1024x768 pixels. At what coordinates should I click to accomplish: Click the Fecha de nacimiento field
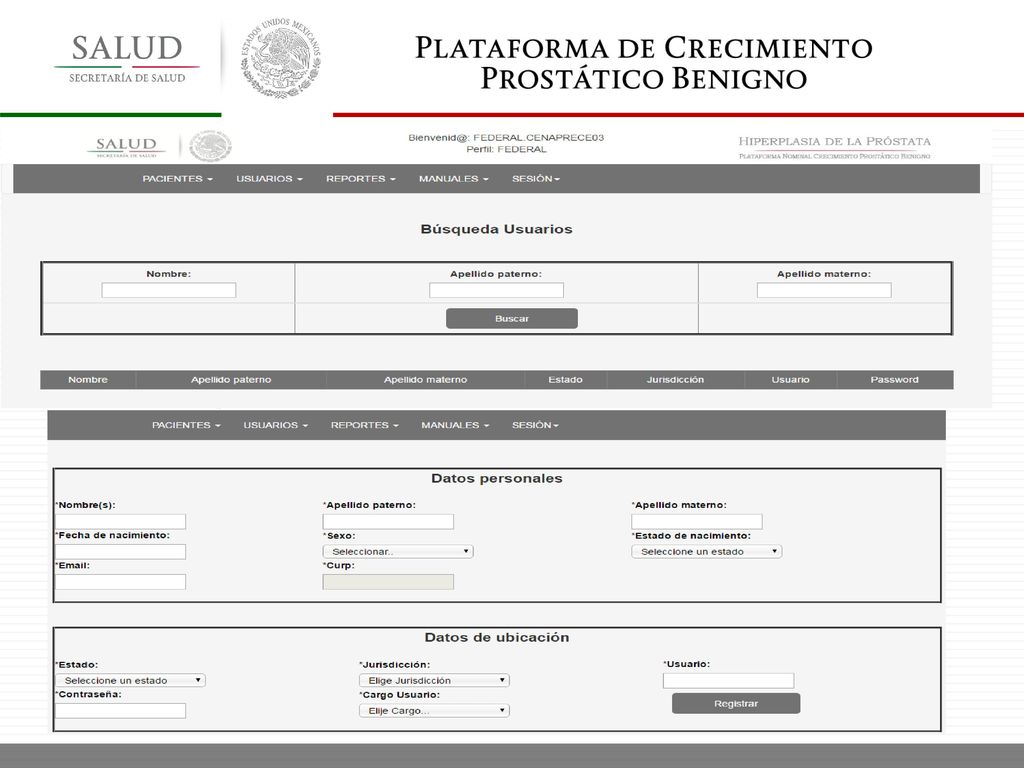(x=121, y=552)
